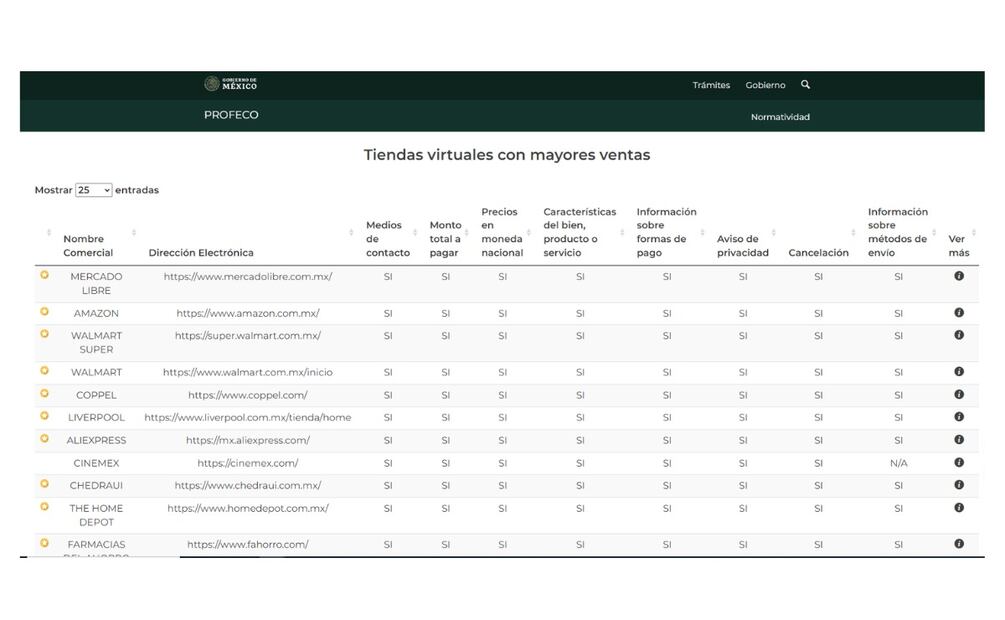Image resolution: width=1005 pixels, height=620 pixels.
Task: Open the Normatividad menu item
Action: pyautogui.click(x=780, y=117)
